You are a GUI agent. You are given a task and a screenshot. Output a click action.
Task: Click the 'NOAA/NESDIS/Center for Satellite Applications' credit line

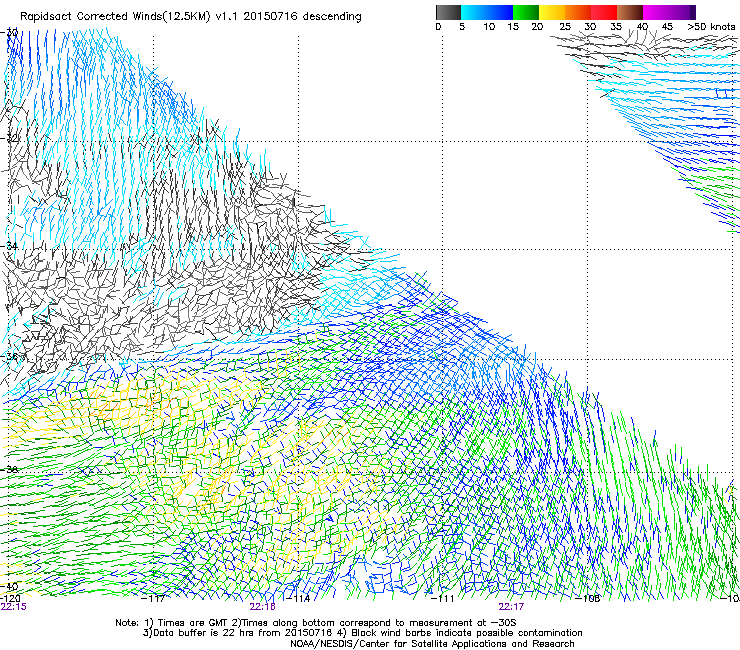432,644
